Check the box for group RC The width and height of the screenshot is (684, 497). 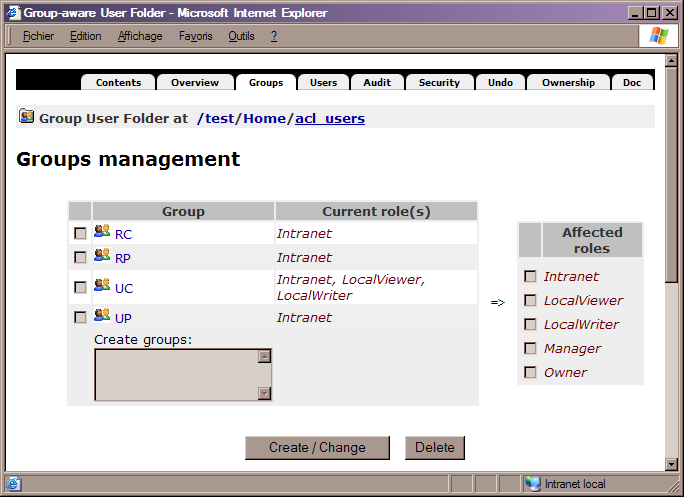tap(80, 233)
